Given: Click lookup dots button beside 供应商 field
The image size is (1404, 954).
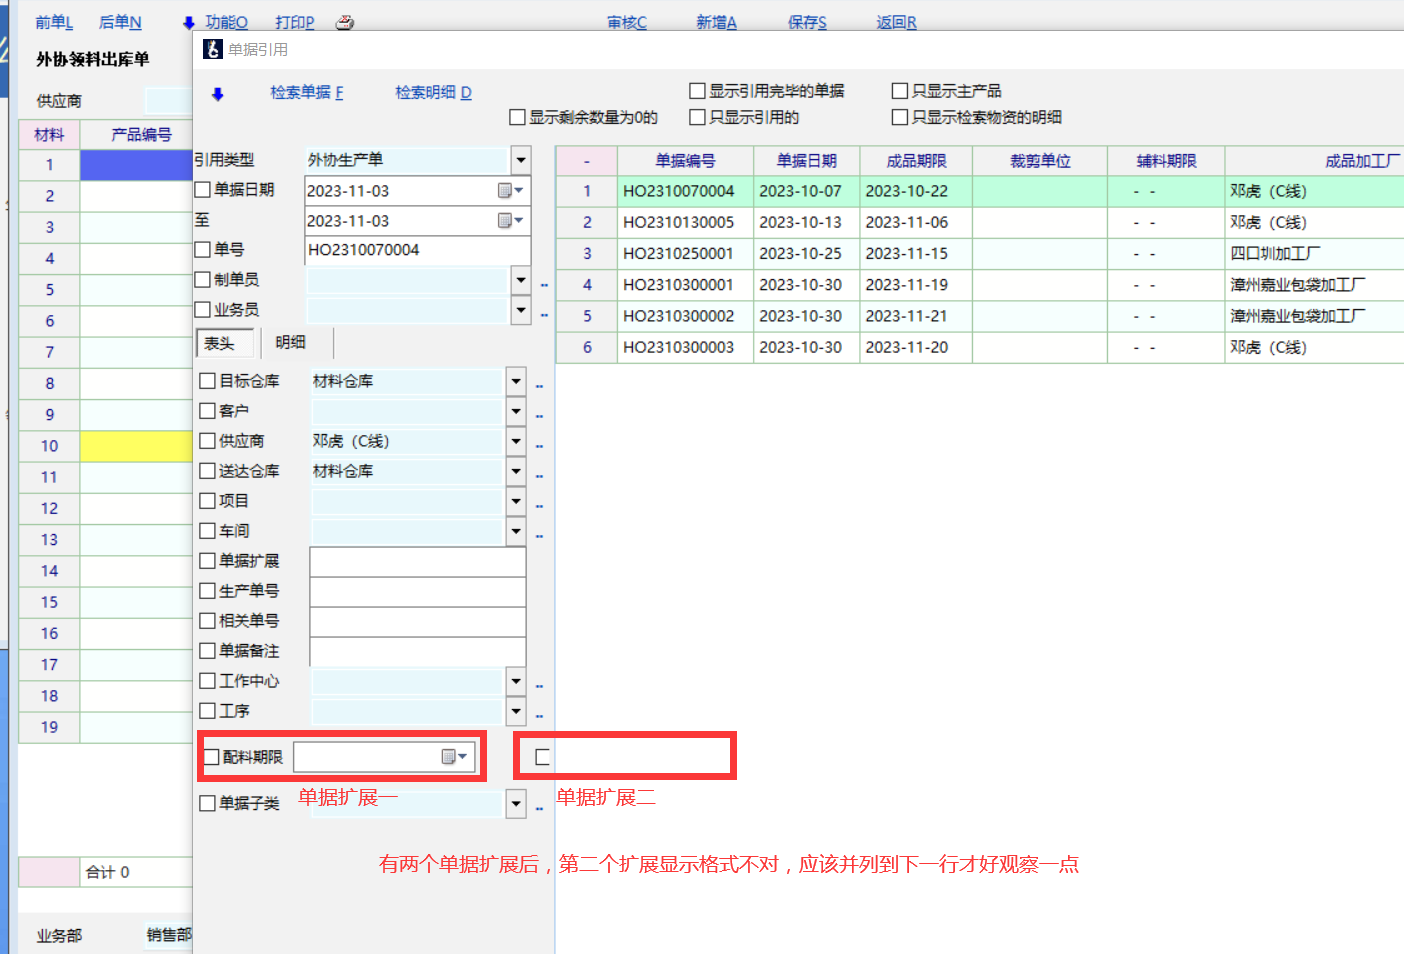Looking at the screenshot, I should [539, 446].
